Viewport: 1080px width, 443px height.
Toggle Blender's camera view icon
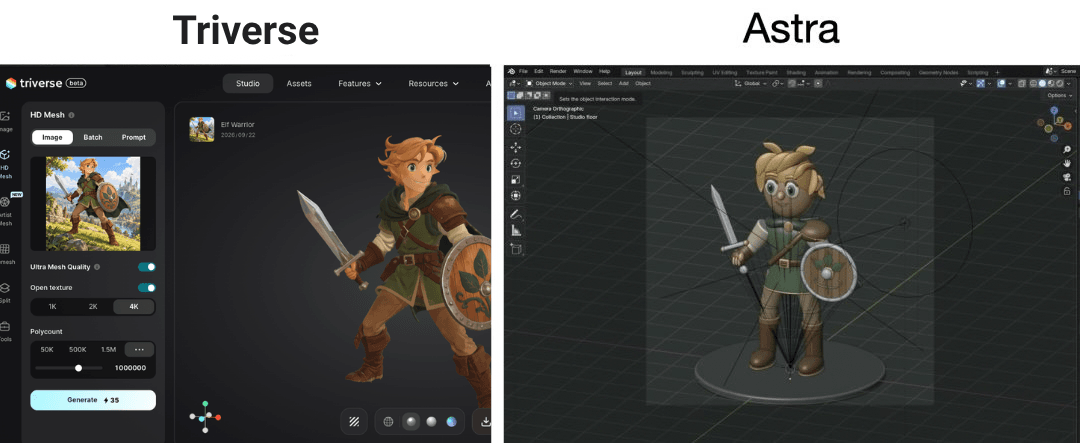point(1067,177)
